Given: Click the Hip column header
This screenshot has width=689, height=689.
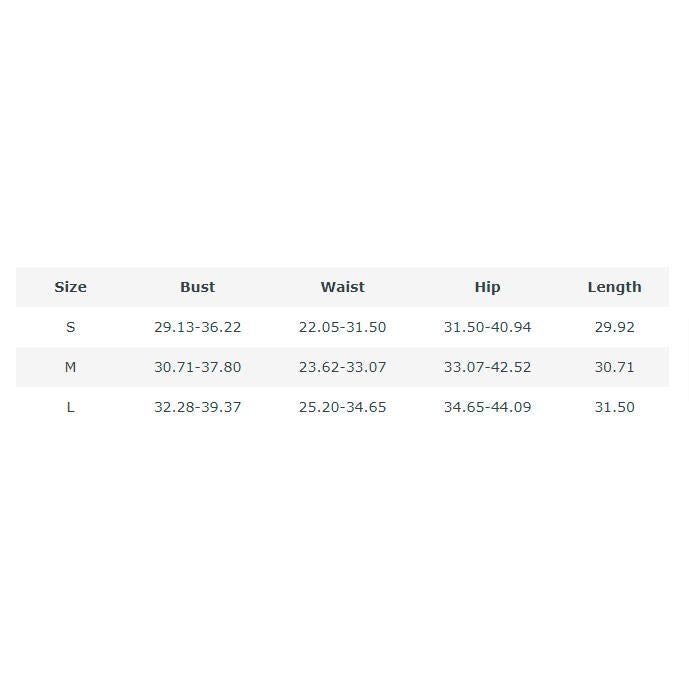Looking at the screenshot, I should (487, 287).
